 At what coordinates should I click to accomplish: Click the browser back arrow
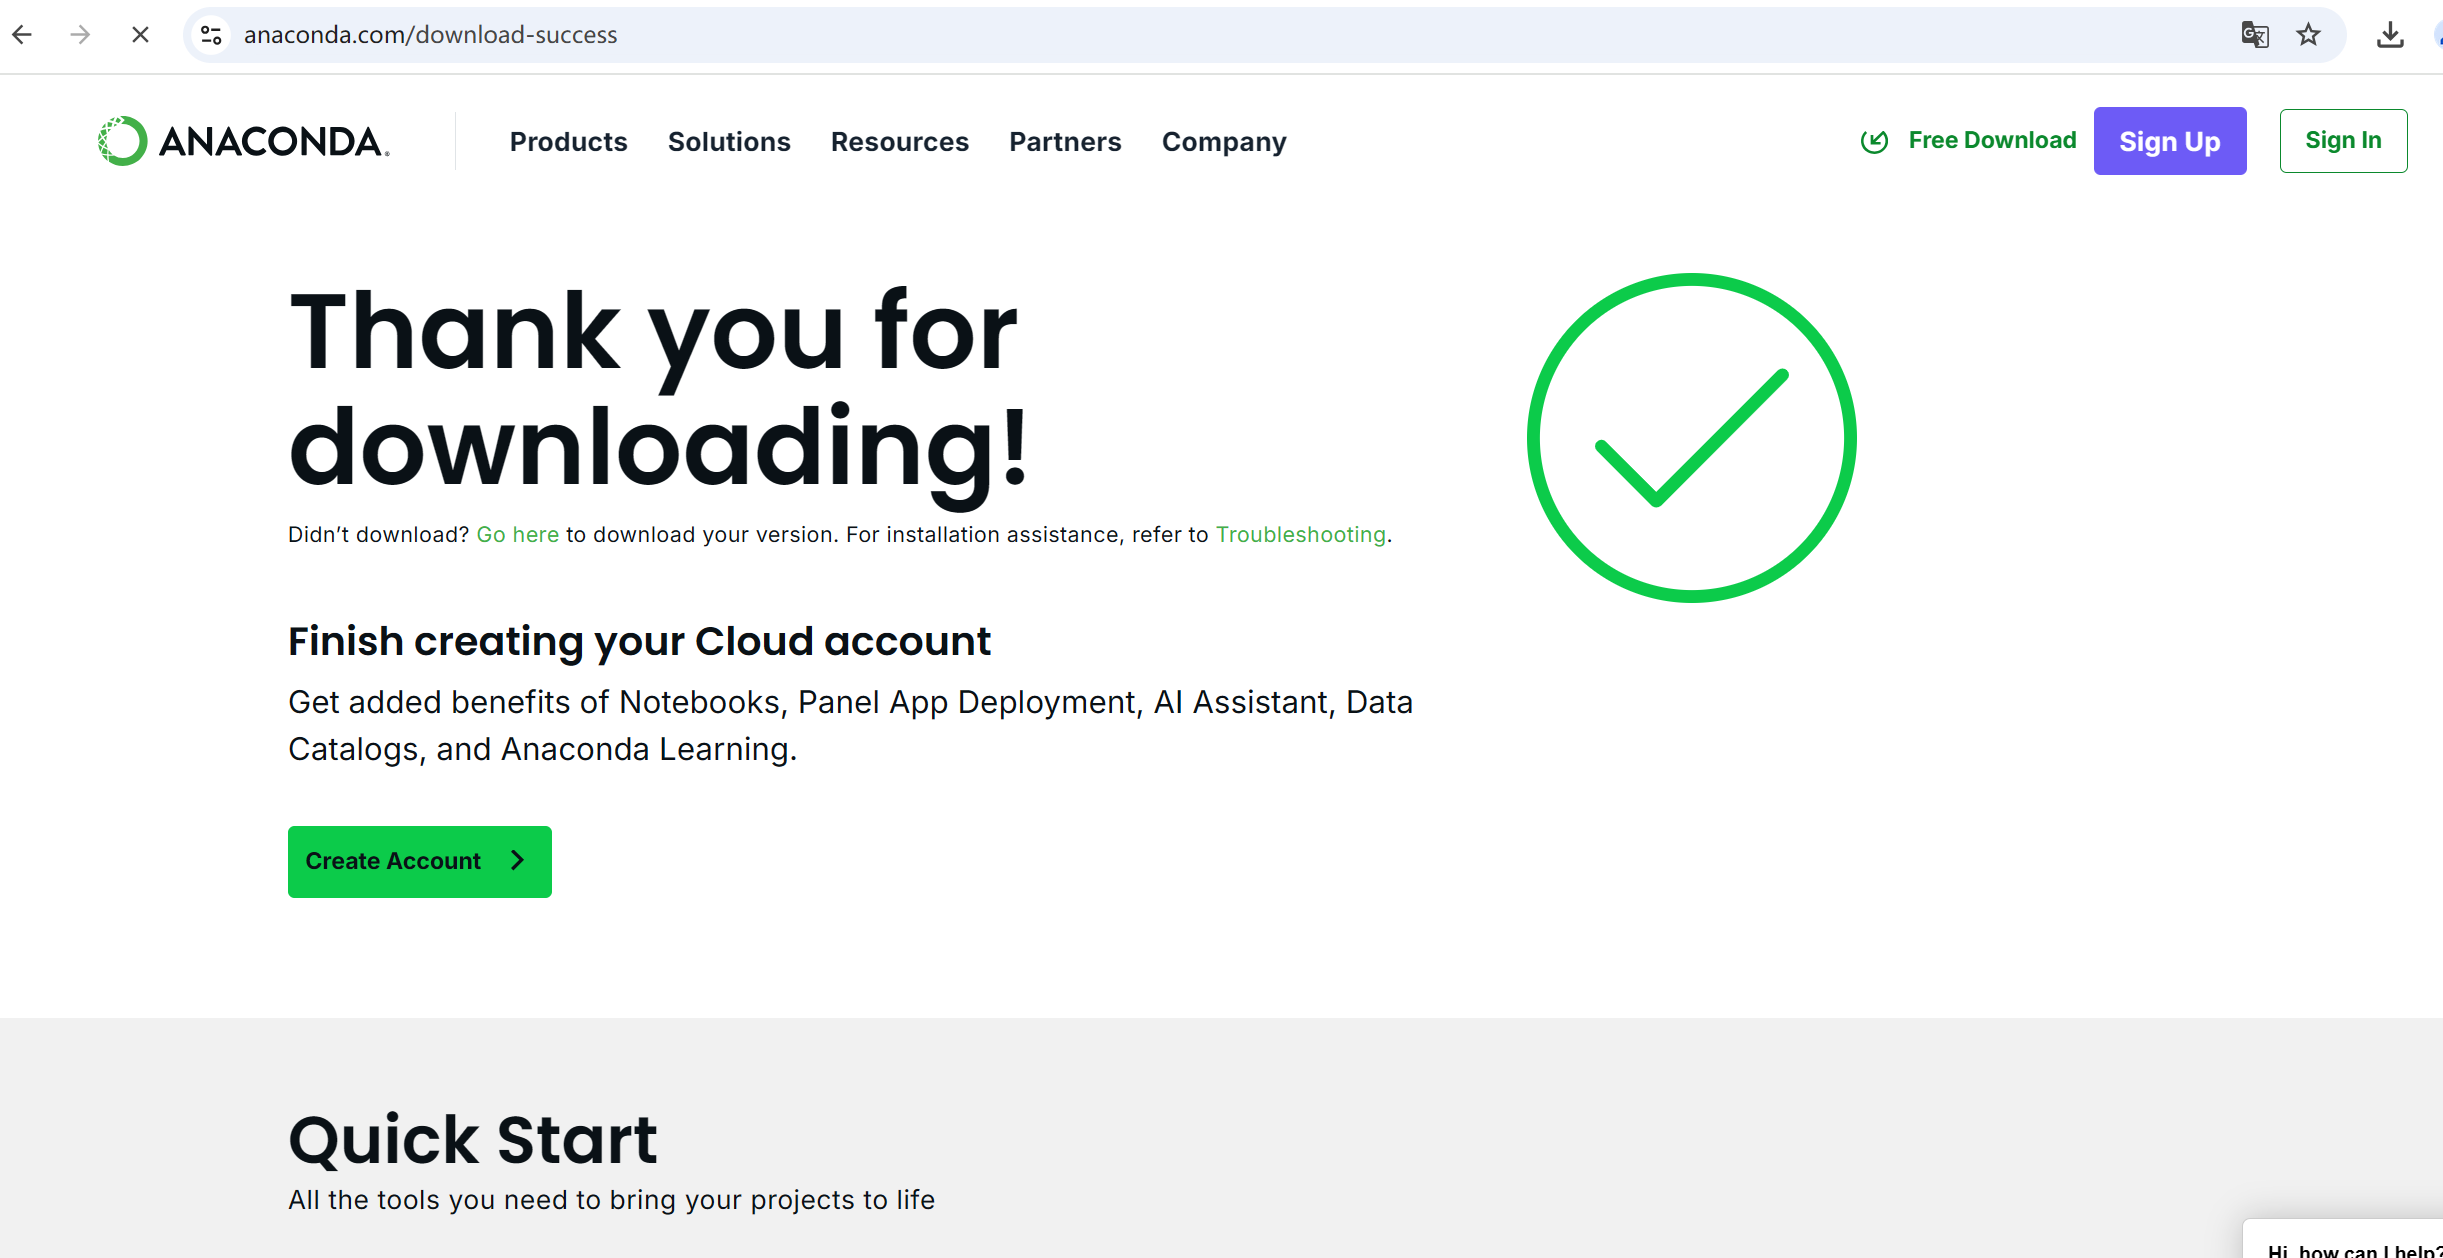(x=22, y=35)
